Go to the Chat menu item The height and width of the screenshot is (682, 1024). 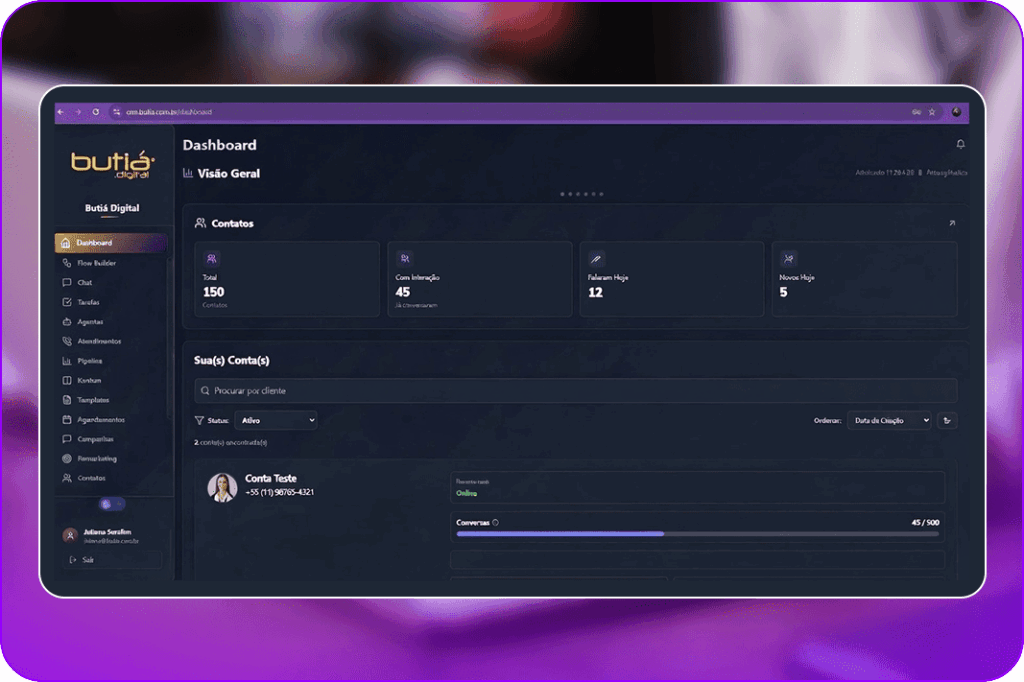click(x=84, y=283)
